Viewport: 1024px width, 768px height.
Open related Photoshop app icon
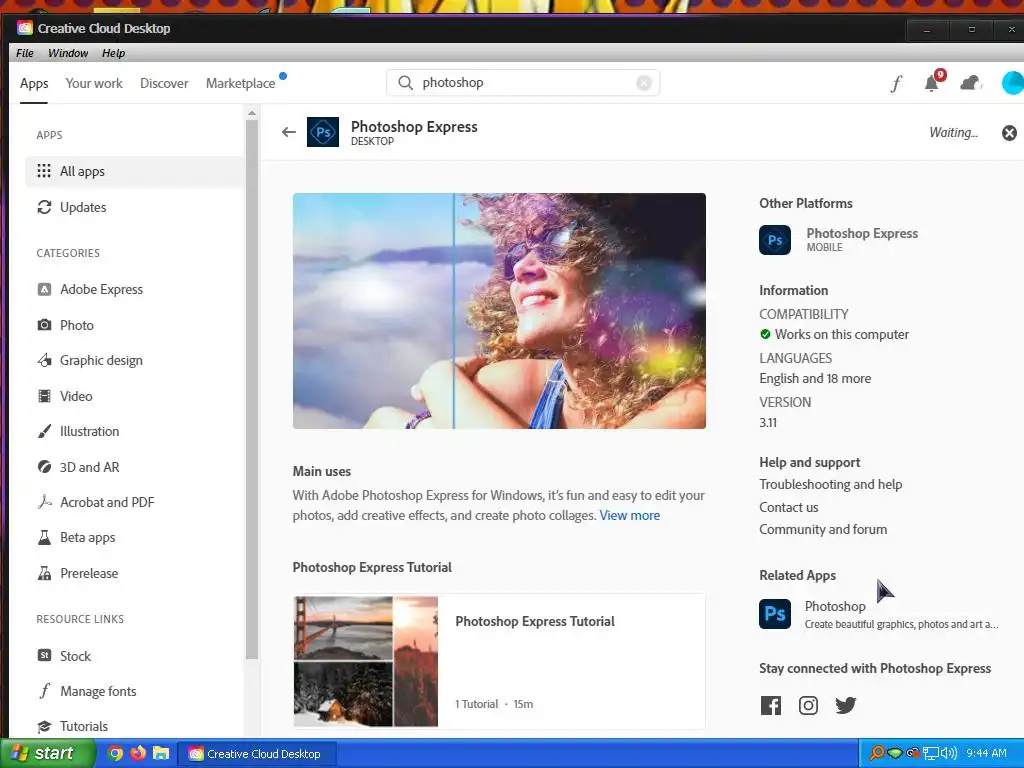coord(775,614)
